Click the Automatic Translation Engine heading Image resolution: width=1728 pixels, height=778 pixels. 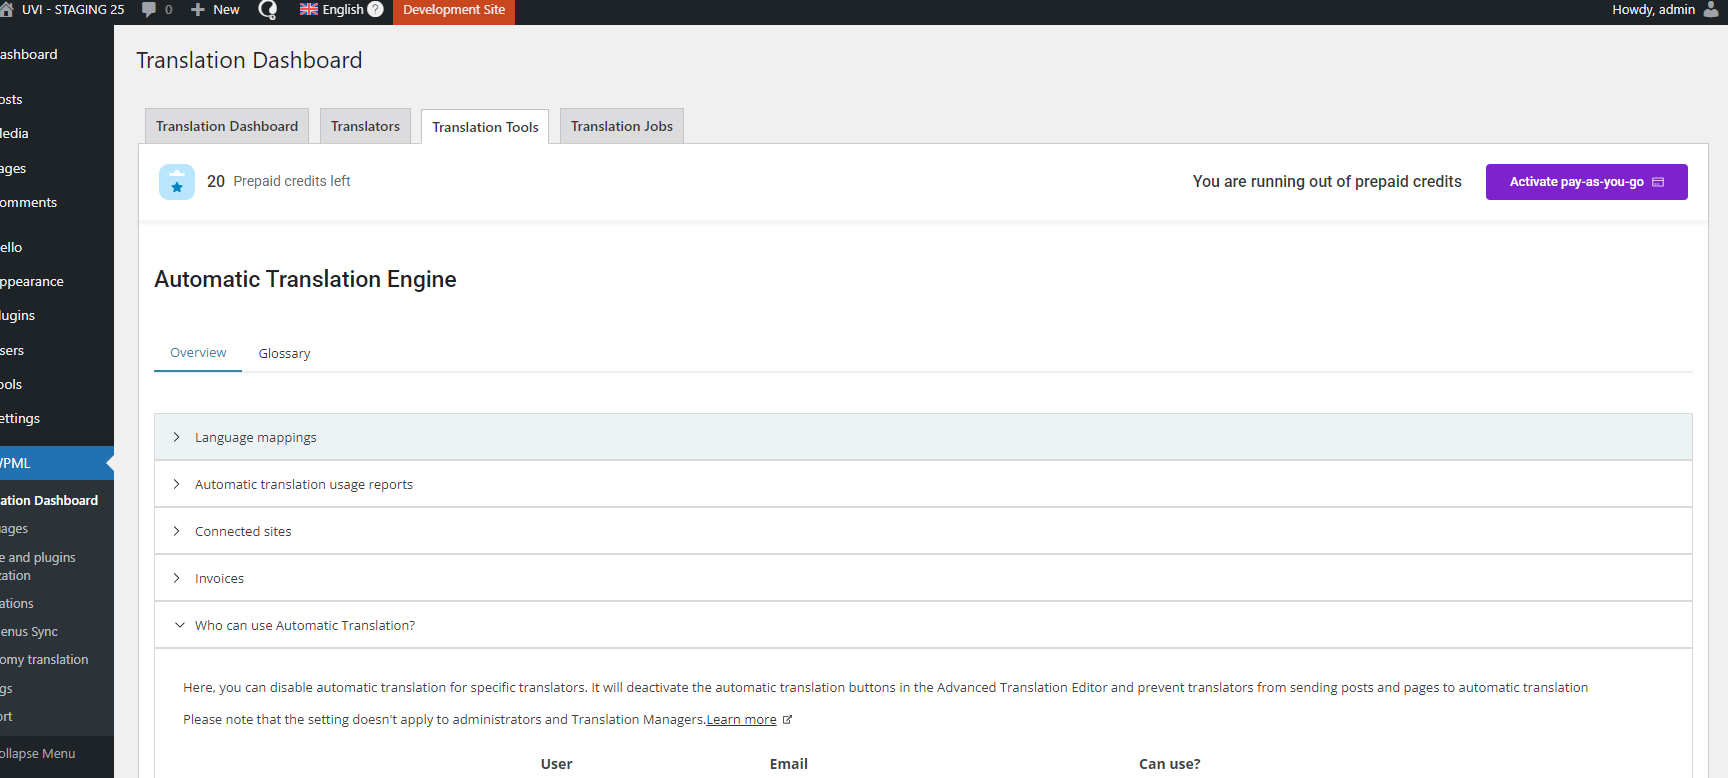tap(305, 279)
